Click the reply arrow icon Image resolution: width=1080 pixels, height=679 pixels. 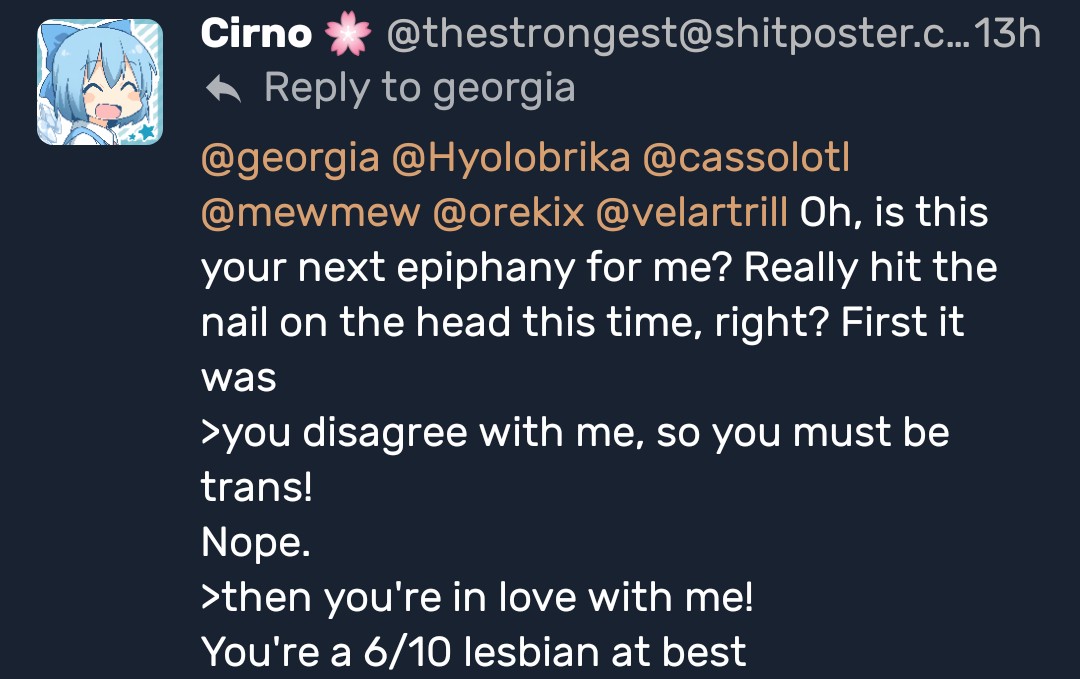[x=222, y=91]
